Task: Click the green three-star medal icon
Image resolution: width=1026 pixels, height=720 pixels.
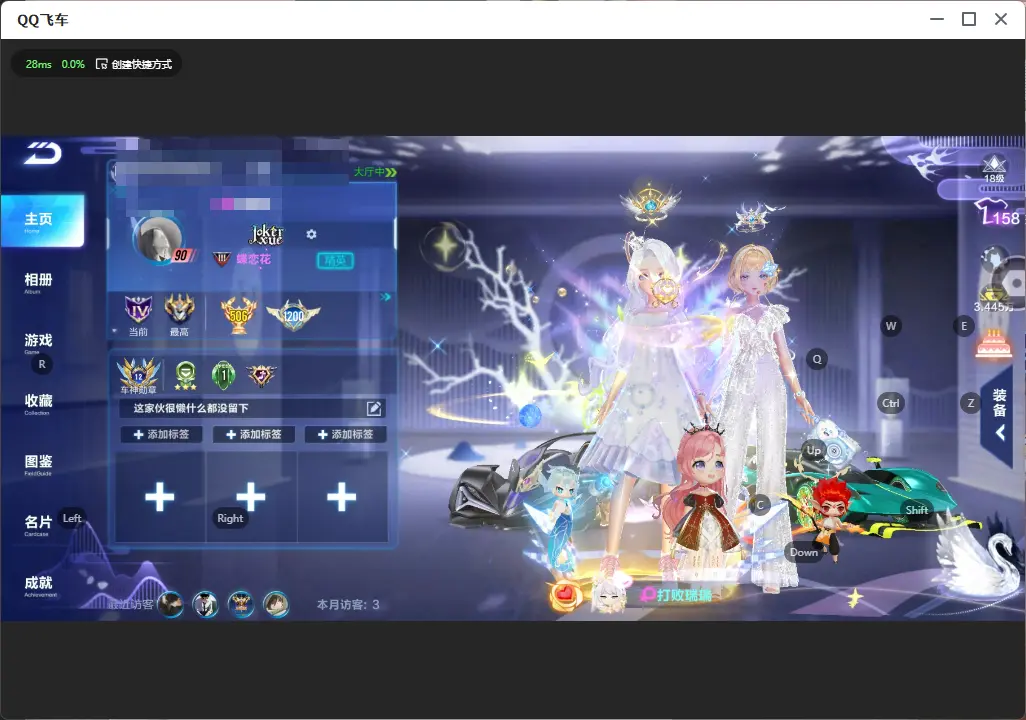Action: pos(186,375)
